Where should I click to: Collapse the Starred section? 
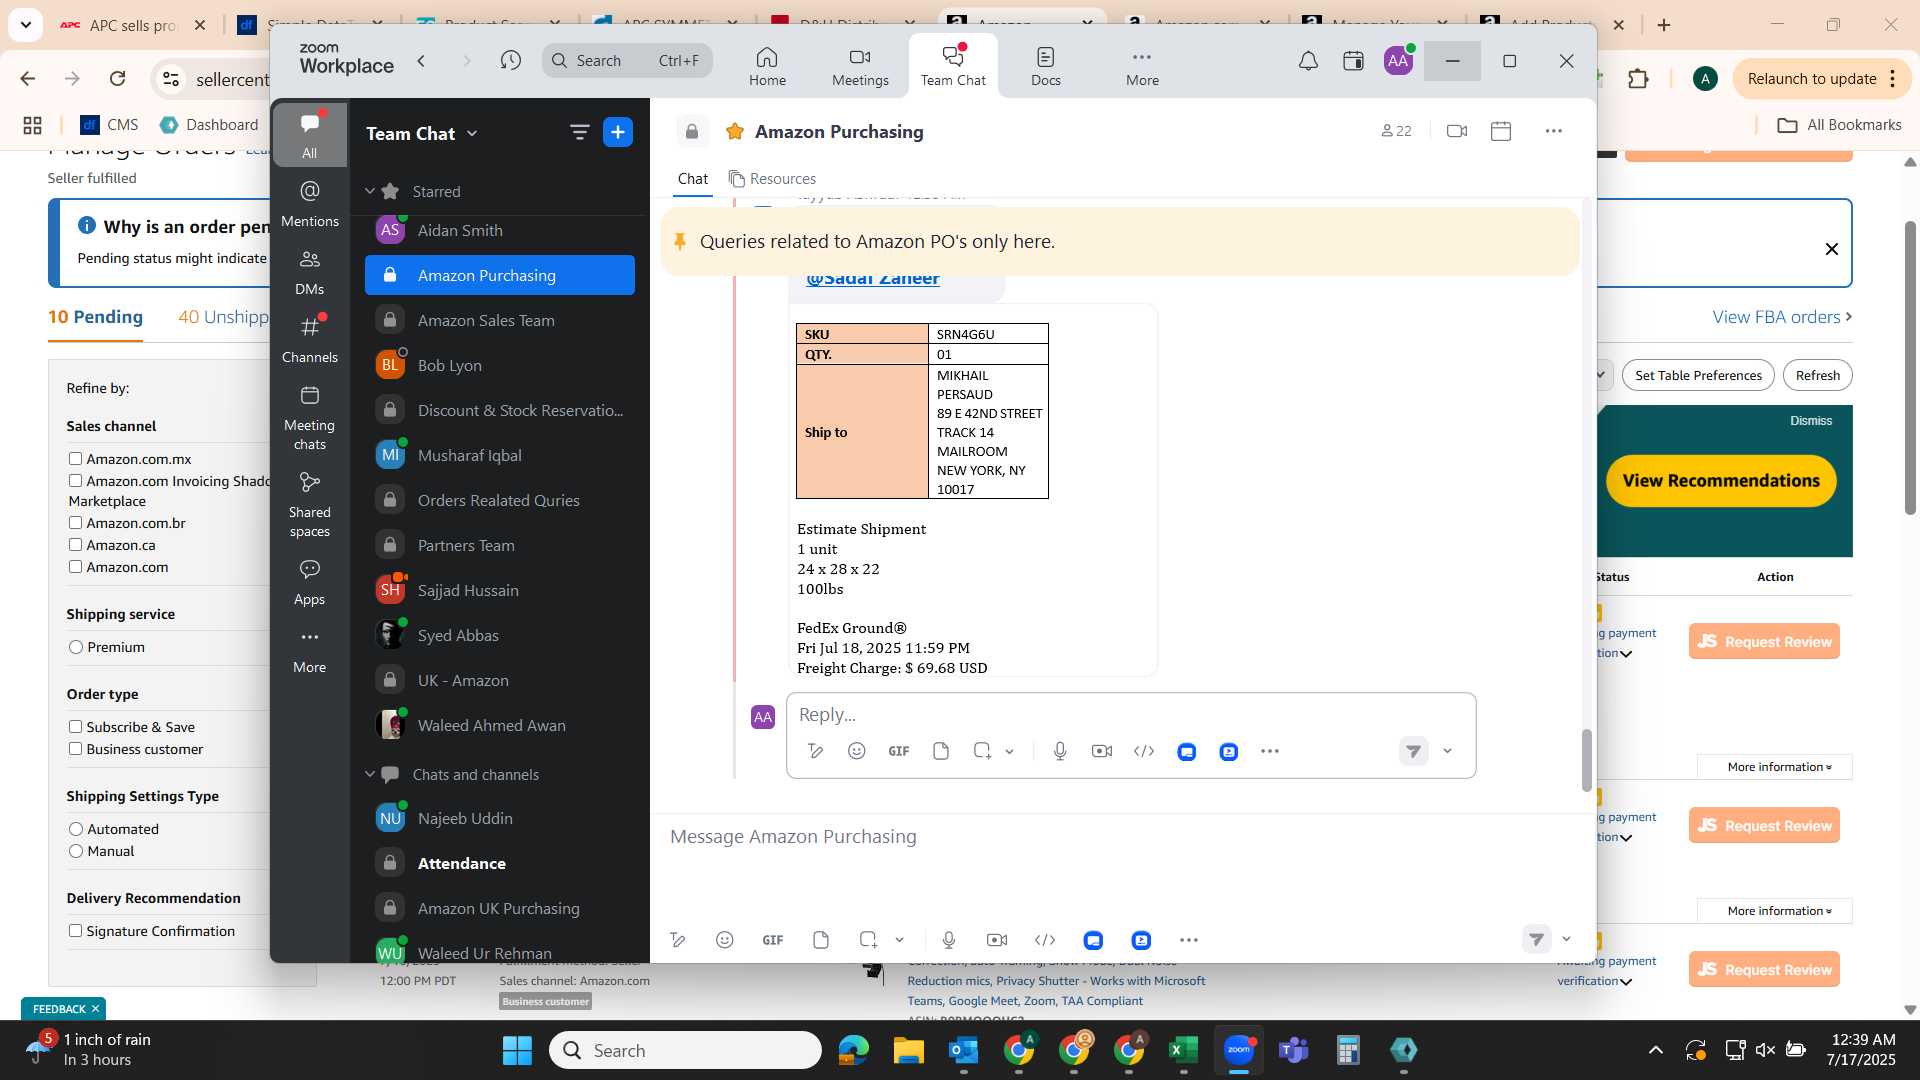click(370, 191)
